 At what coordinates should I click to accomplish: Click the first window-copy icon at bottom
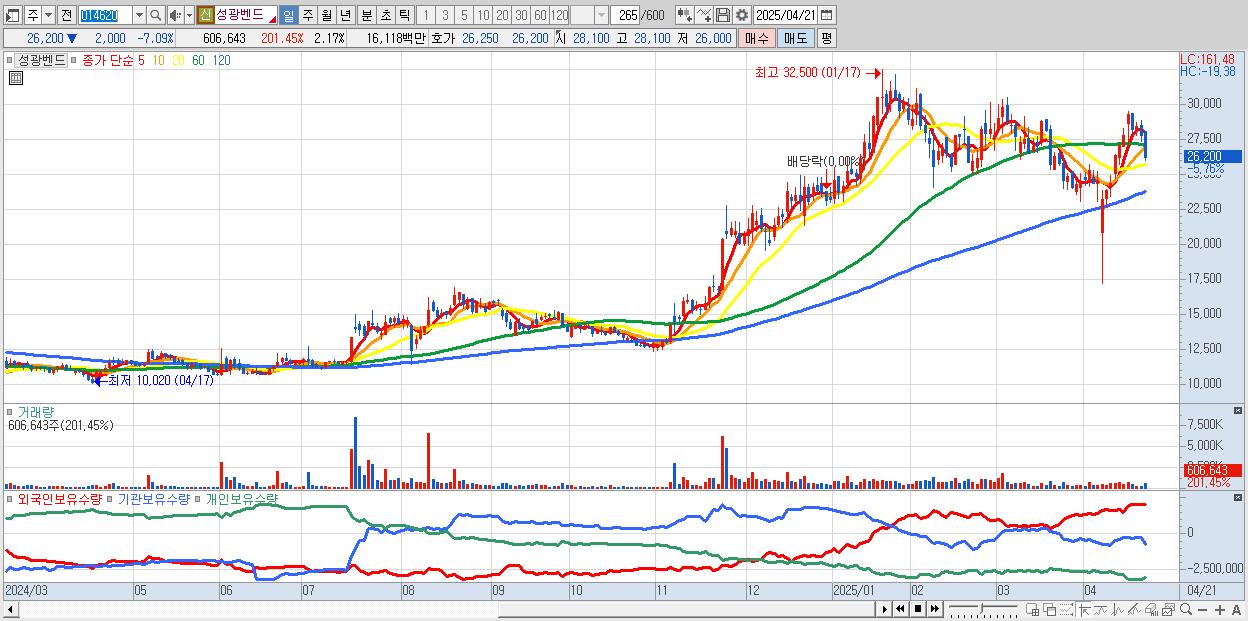point(1032,609)
